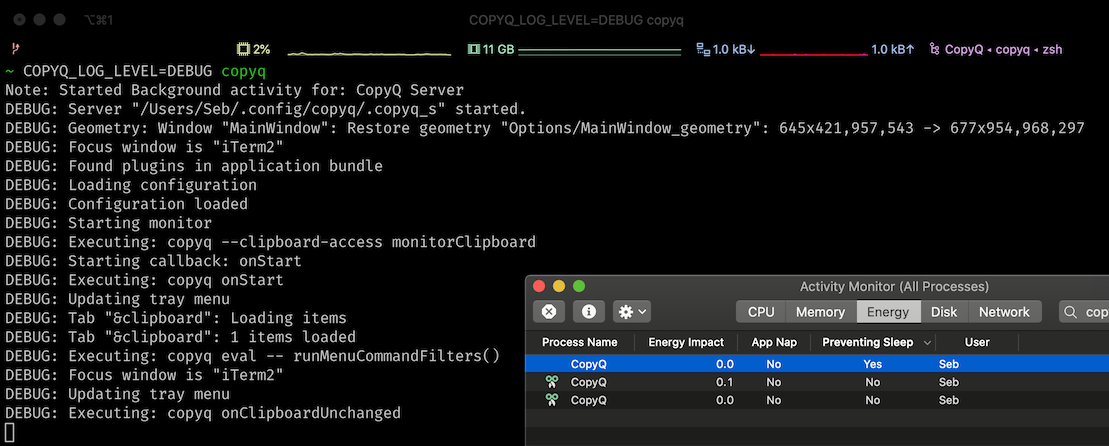1109x446 pixels.
Task: Select the Energy tab
Action: point(888,312)
